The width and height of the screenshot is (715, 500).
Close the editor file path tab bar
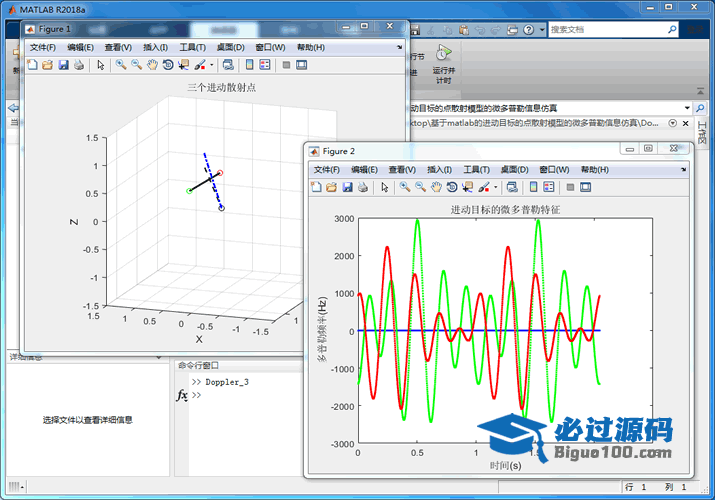pos(687,123)
